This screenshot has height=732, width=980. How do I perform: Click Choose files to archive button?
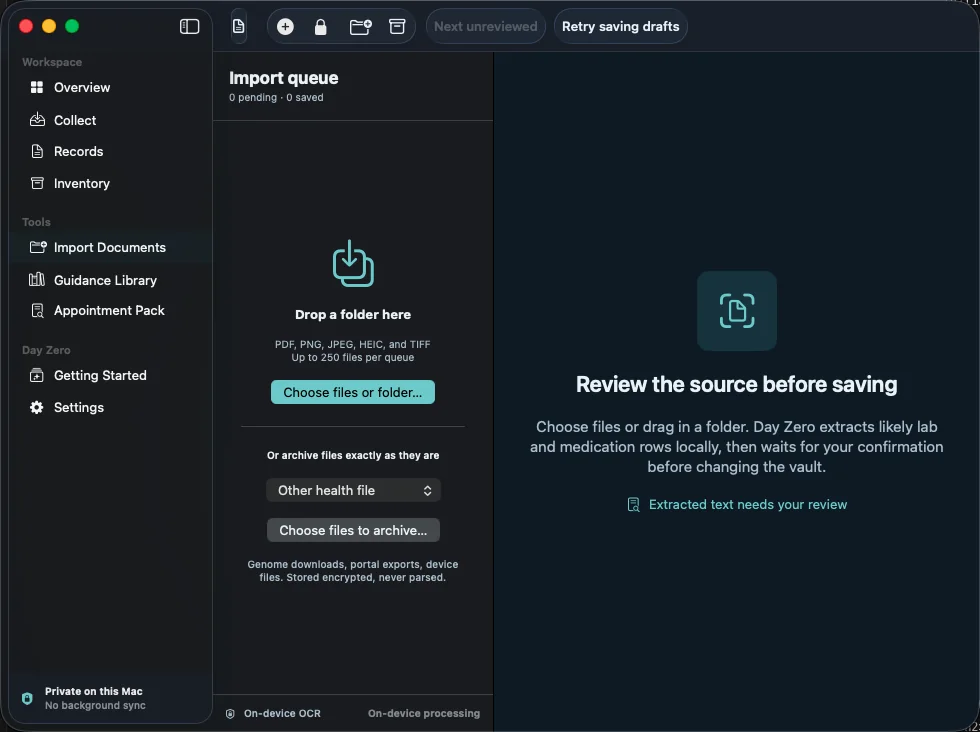click(353, 530)
